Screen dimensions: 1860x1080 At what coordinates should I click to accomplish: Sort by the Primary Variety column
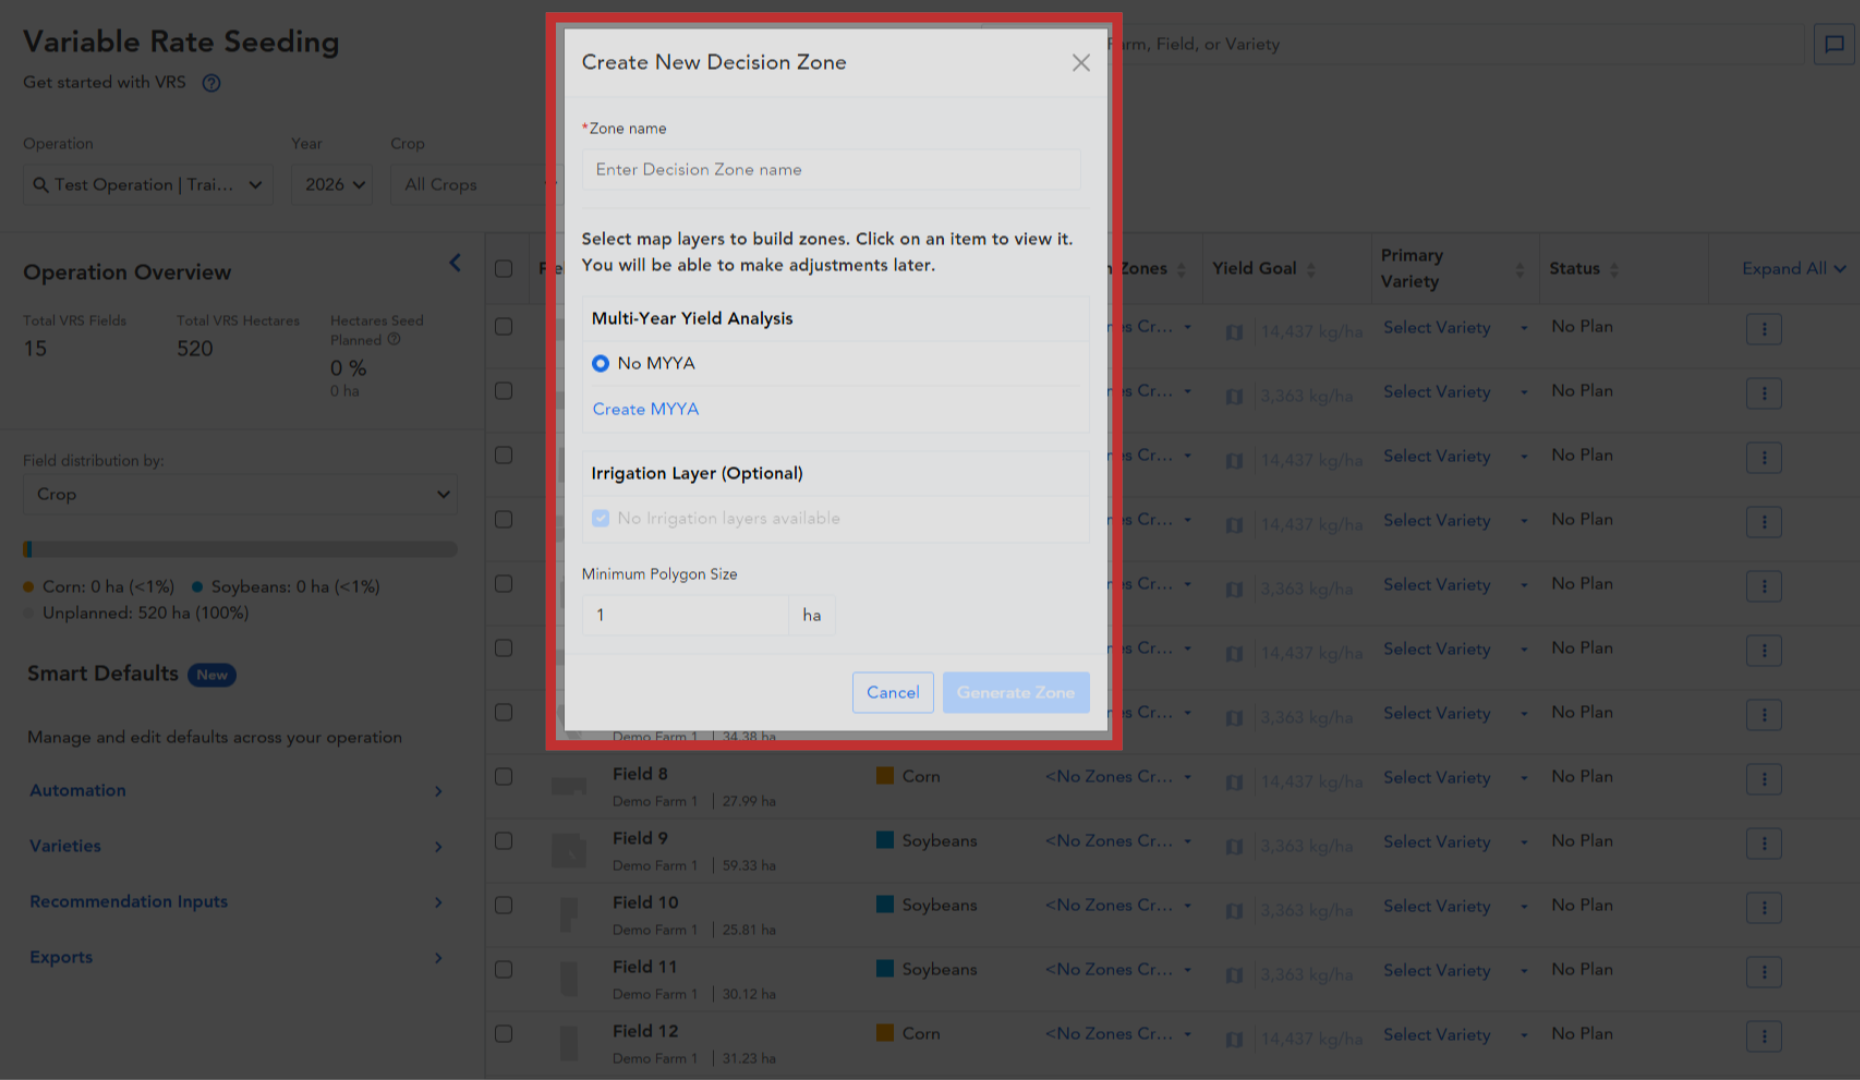1520,269
